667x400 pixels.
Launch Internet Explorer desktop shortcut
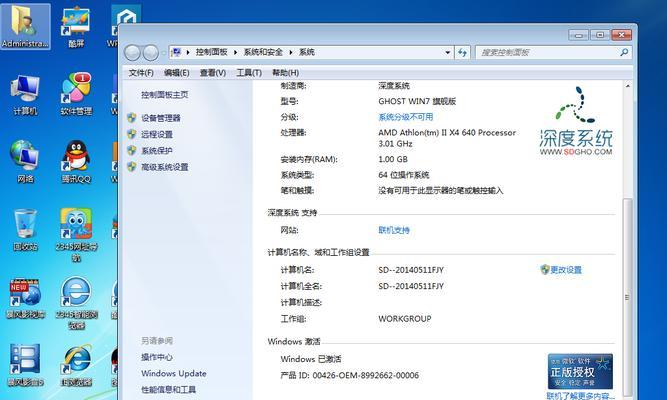pyautogui.click(x=76, y=365)
